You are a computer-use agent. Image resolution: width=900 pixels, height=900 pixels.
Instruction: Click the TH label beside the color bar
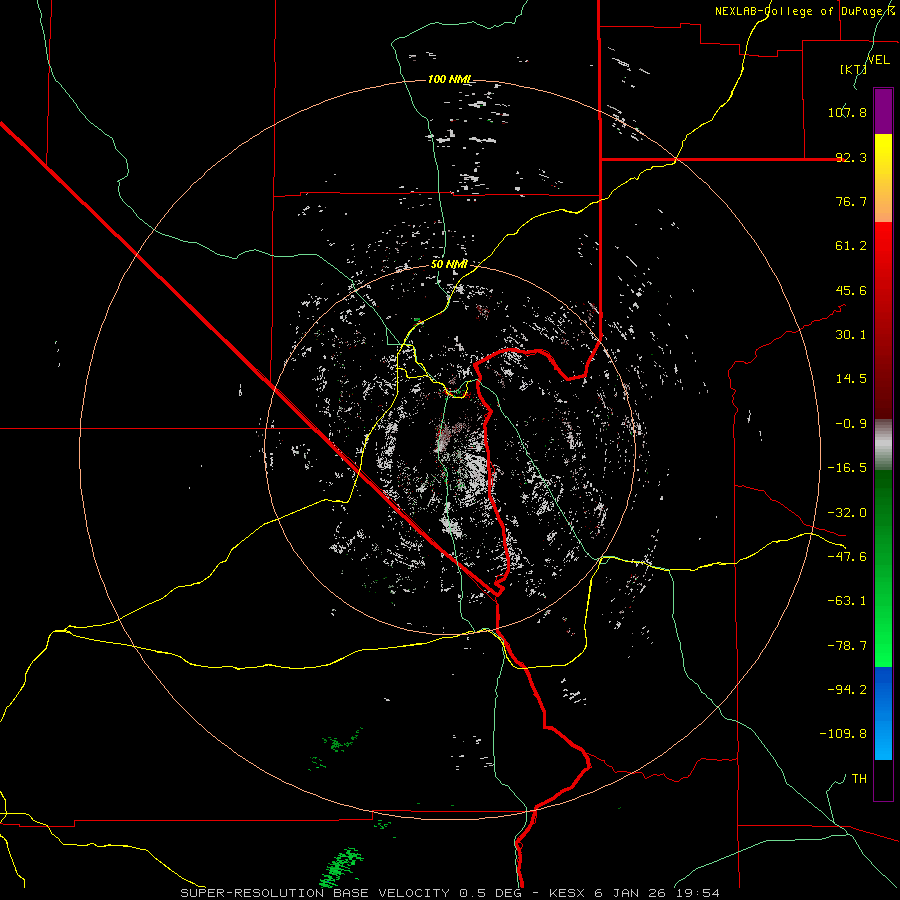click(x=859, y=779)
